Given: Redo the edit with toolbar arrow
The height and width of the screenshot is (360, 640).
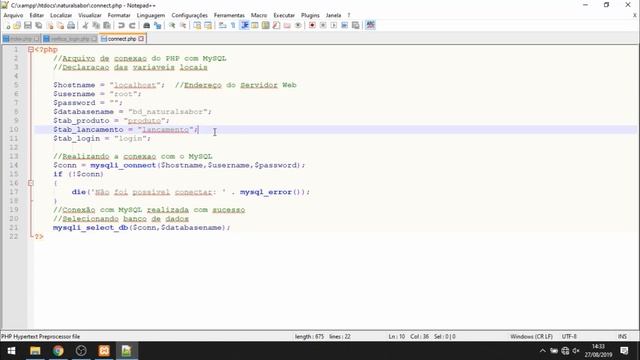Looking at the screenshot, I should coord(132,25).
